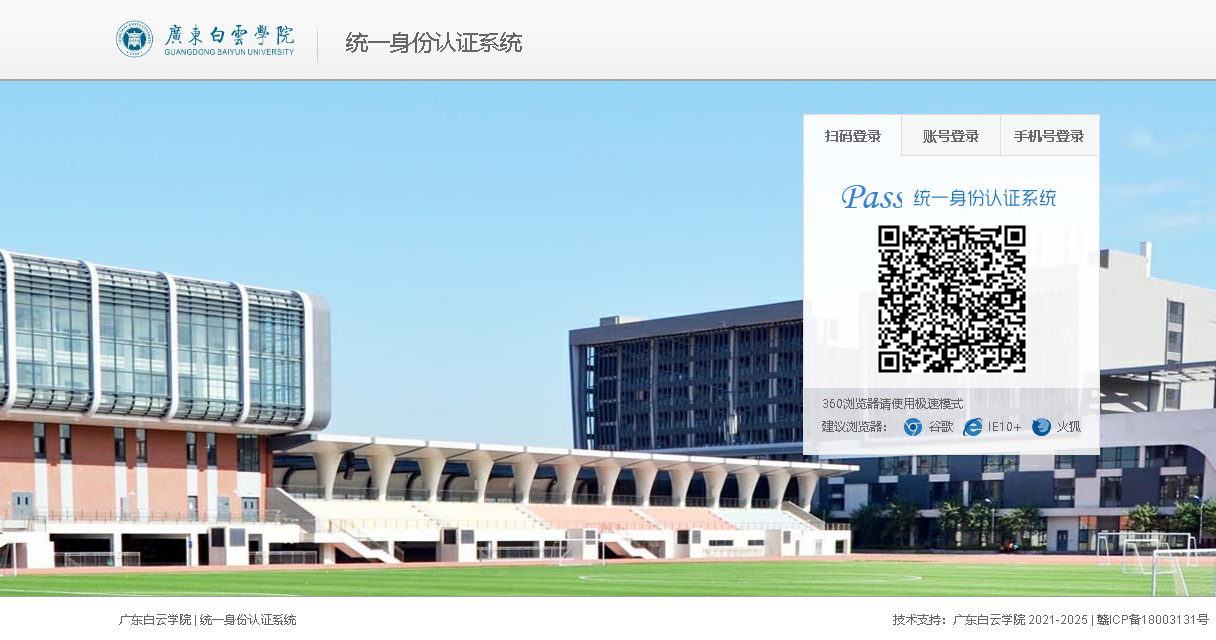
Task: Switch to the 扫码登录 tab
Action: tap(852, 136)
